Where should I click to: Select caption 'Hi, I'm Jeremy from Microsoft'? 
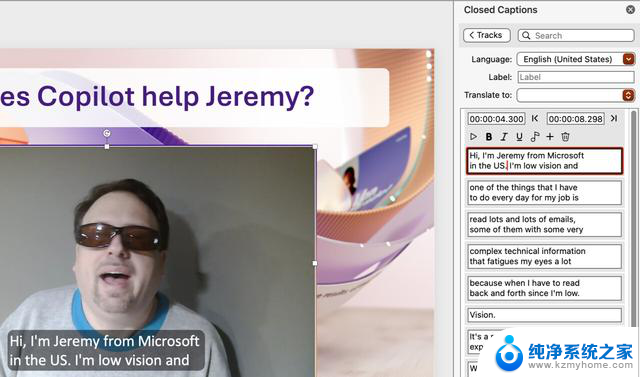tap(544, 161)
